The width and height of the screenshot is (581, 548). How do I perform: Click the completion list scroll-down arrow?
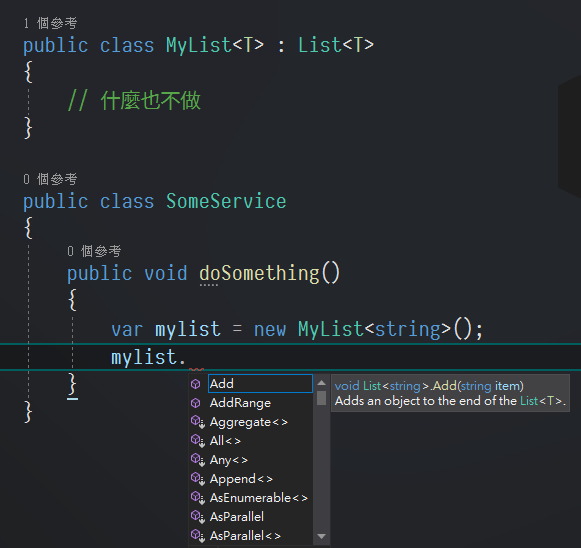321,536
